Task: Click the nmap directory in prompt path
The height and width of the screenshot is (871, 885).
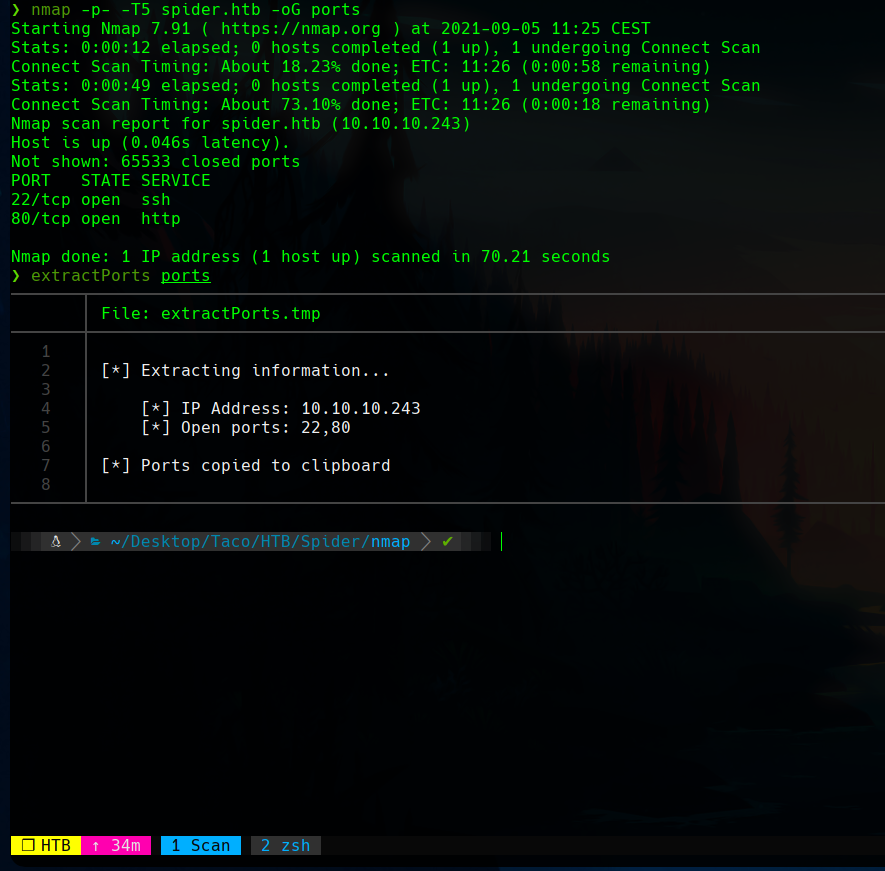Action: point(390,541)
